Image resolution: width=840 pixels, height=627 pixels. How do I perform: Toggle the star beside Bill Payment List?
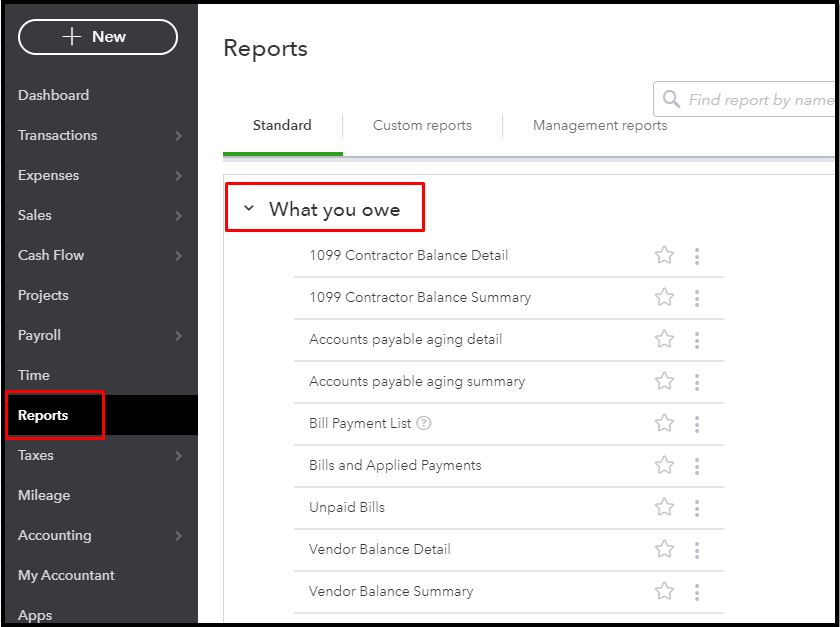[x=664, y=424]
